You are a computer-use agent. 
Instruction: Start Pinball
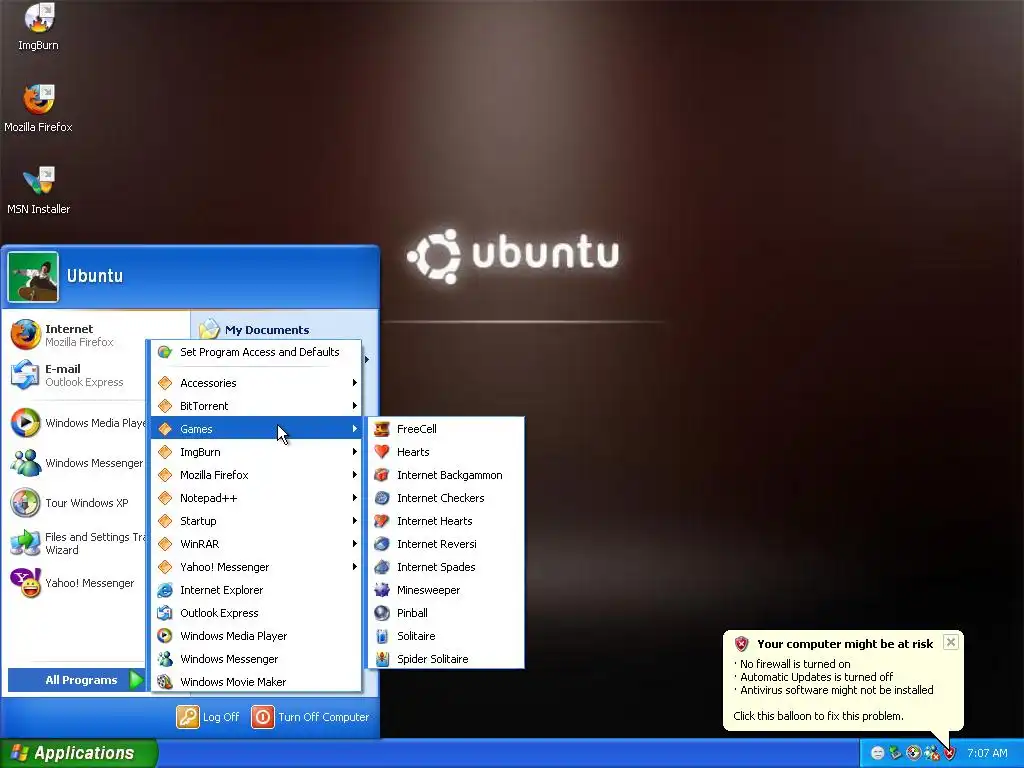(x=446, y=613)
